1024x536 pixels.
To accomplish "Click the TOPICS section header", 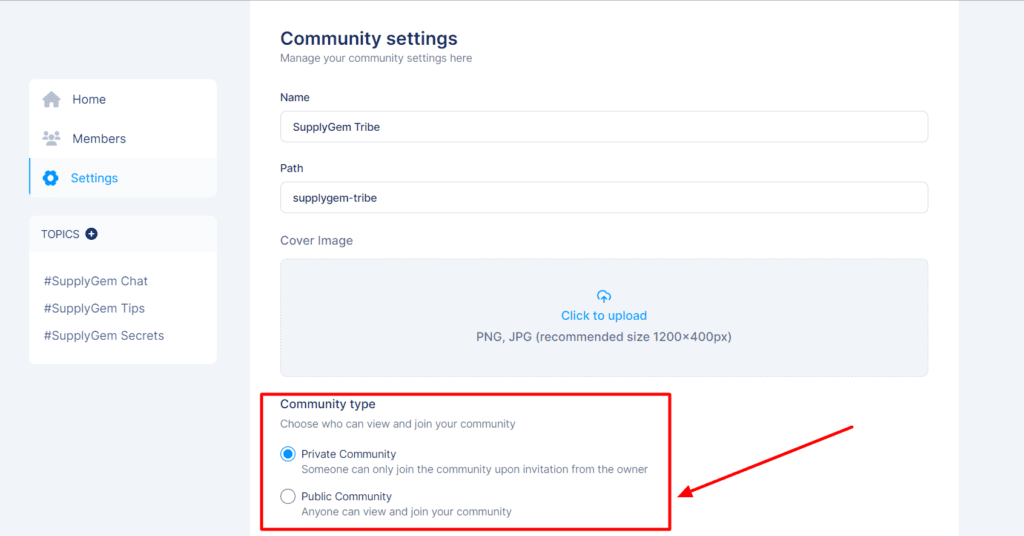I will [x=60, y=234].
